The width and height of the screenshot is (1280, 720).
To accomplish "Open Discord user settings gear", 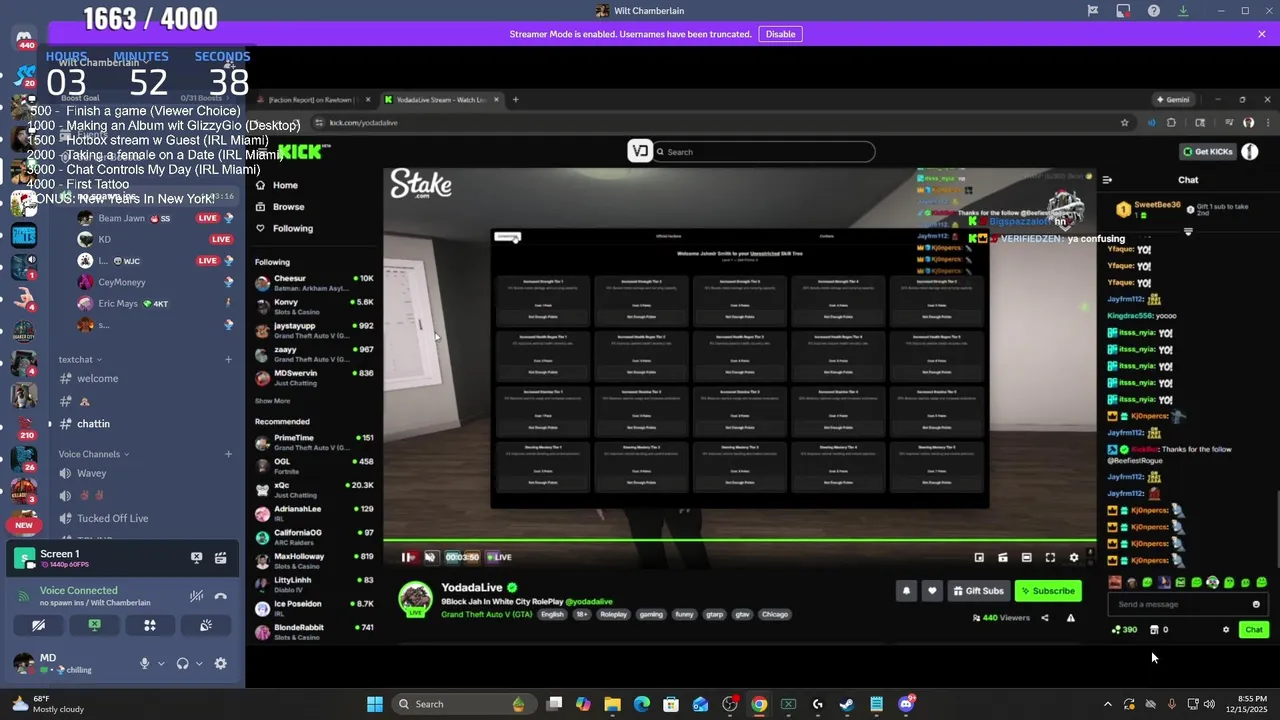I will tap(221, 663).
